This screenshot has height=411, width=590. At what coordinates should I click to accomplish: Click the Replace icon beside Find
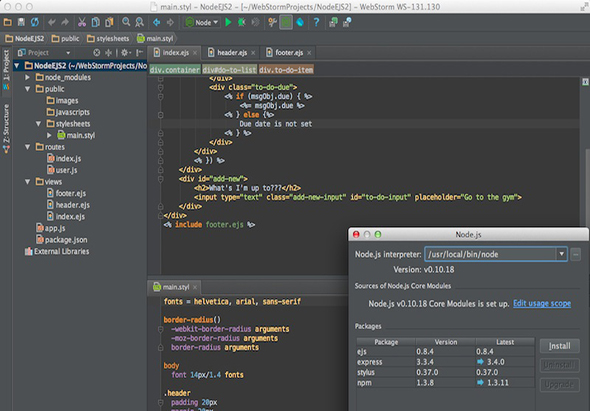[x=140, y=23]
